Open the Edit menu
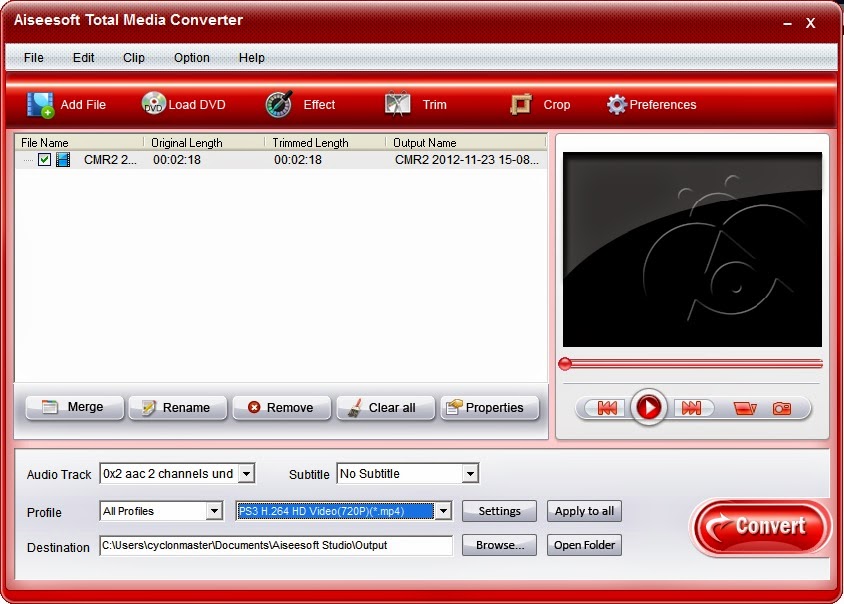The width and height of the screenshot is (844, 604). 83,58
